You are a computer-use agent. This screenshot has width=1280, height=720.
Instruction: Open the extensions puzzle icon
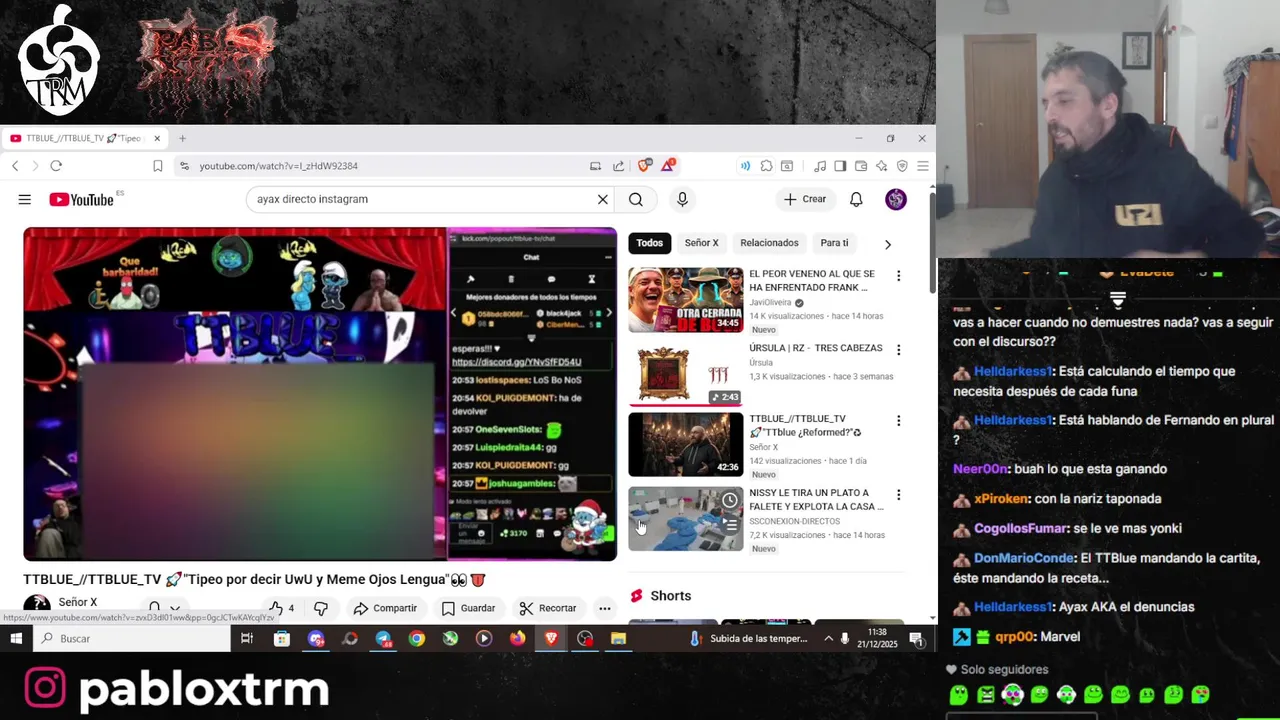766,166
